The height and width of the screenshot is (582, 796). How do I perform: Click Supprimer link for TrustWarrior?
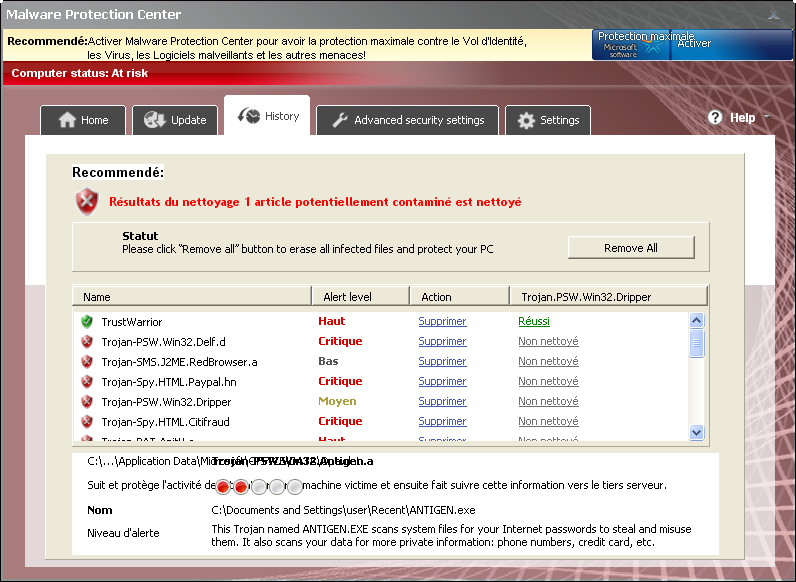[x=442, y=321]
